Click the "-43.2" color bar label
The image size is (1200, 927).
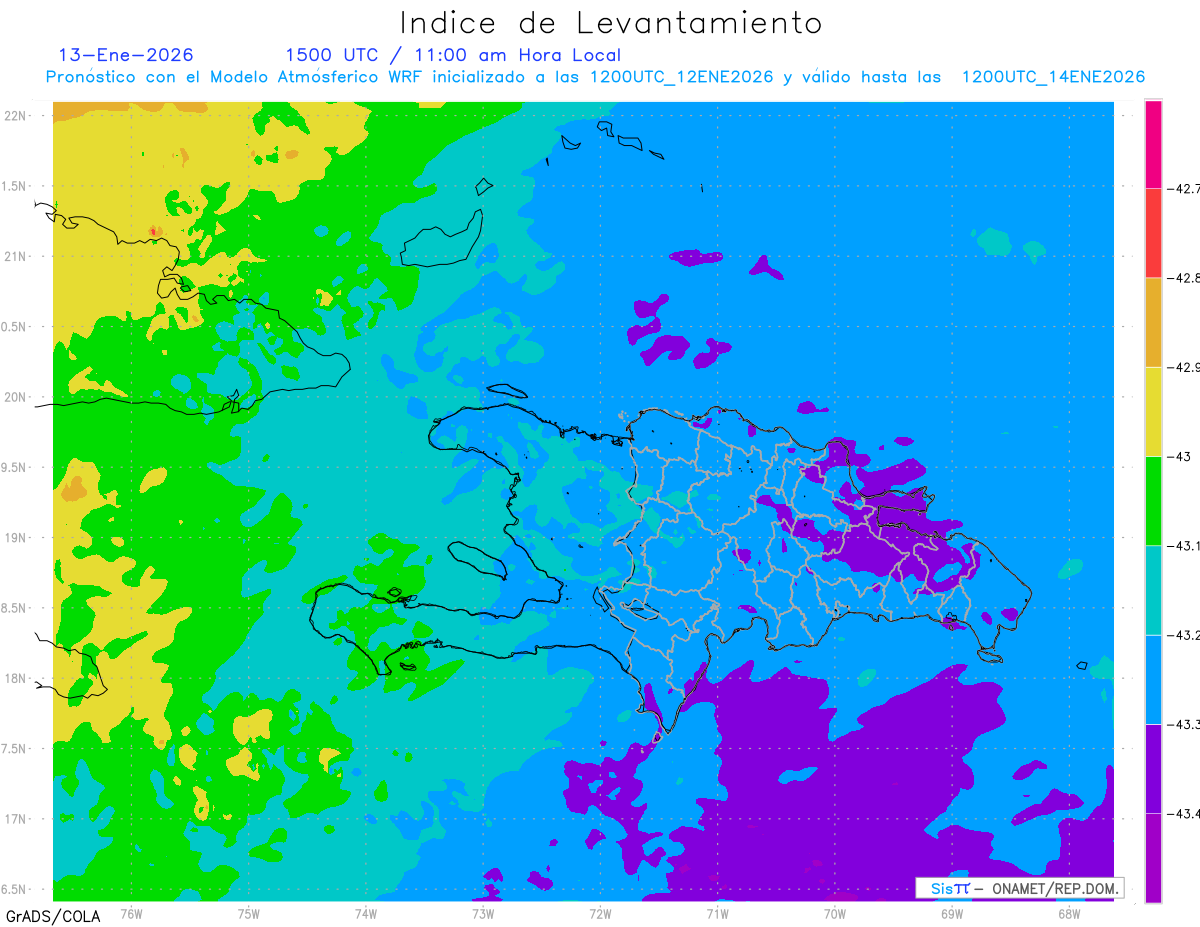1183,635
